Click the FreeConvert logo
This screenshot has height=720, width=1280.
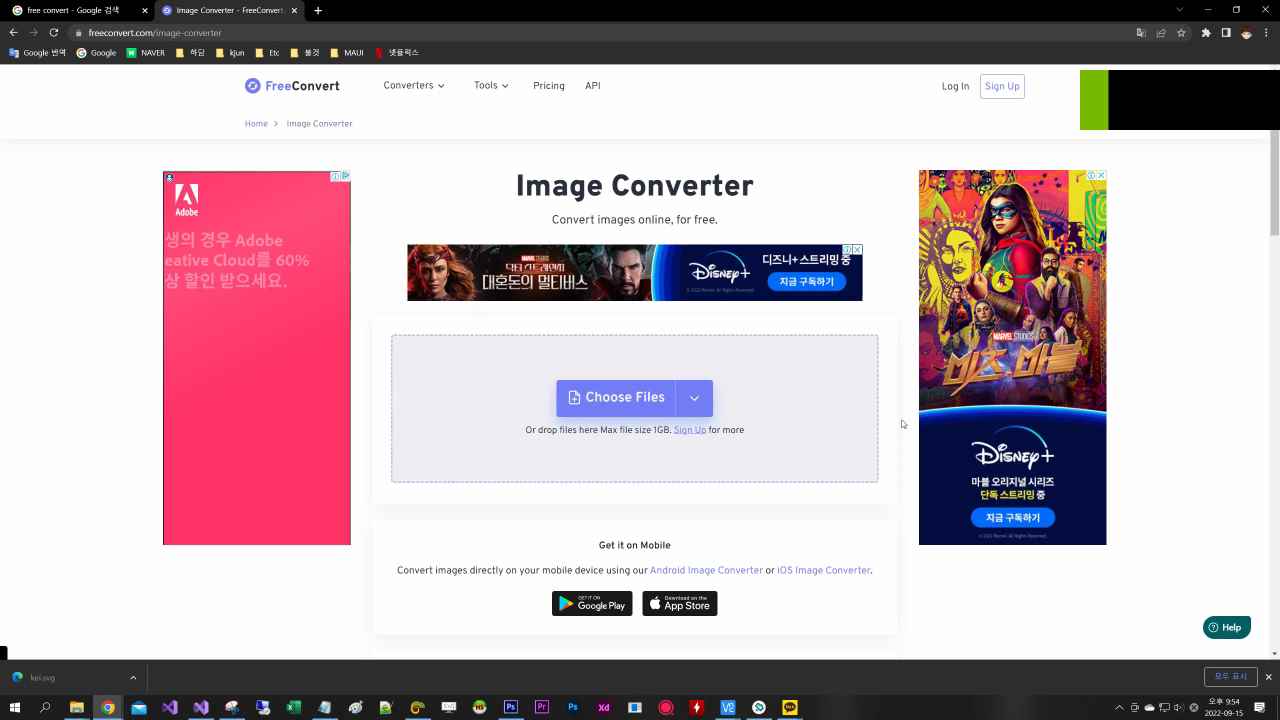click(292, 86)
